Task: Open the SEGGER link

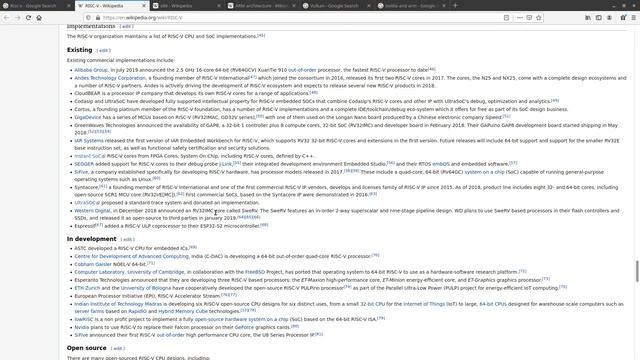Action: point(84,164)
